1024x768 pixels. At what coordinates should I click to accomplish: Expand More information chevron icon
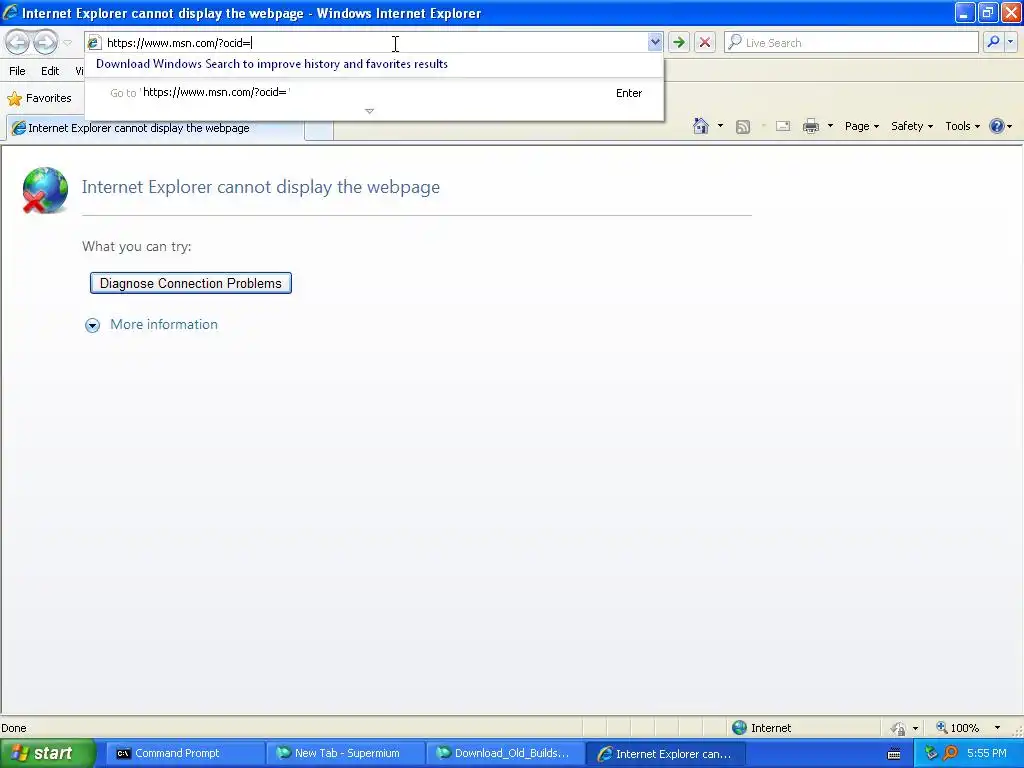pyautogui.click(x=93, y=325)
